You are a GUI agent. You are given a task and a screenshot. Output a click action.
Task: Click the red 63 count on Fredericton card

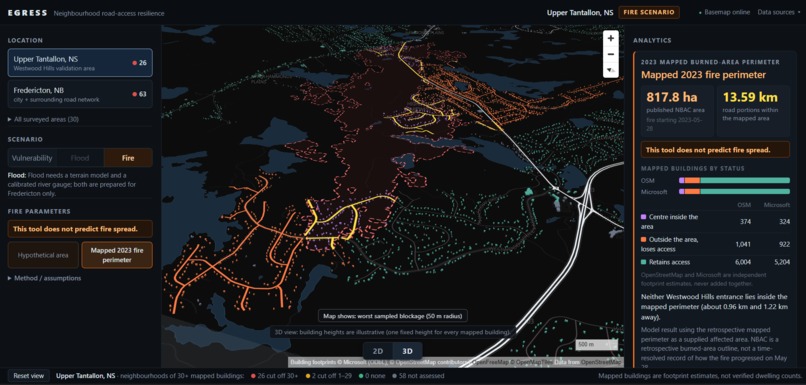(139, 94)
